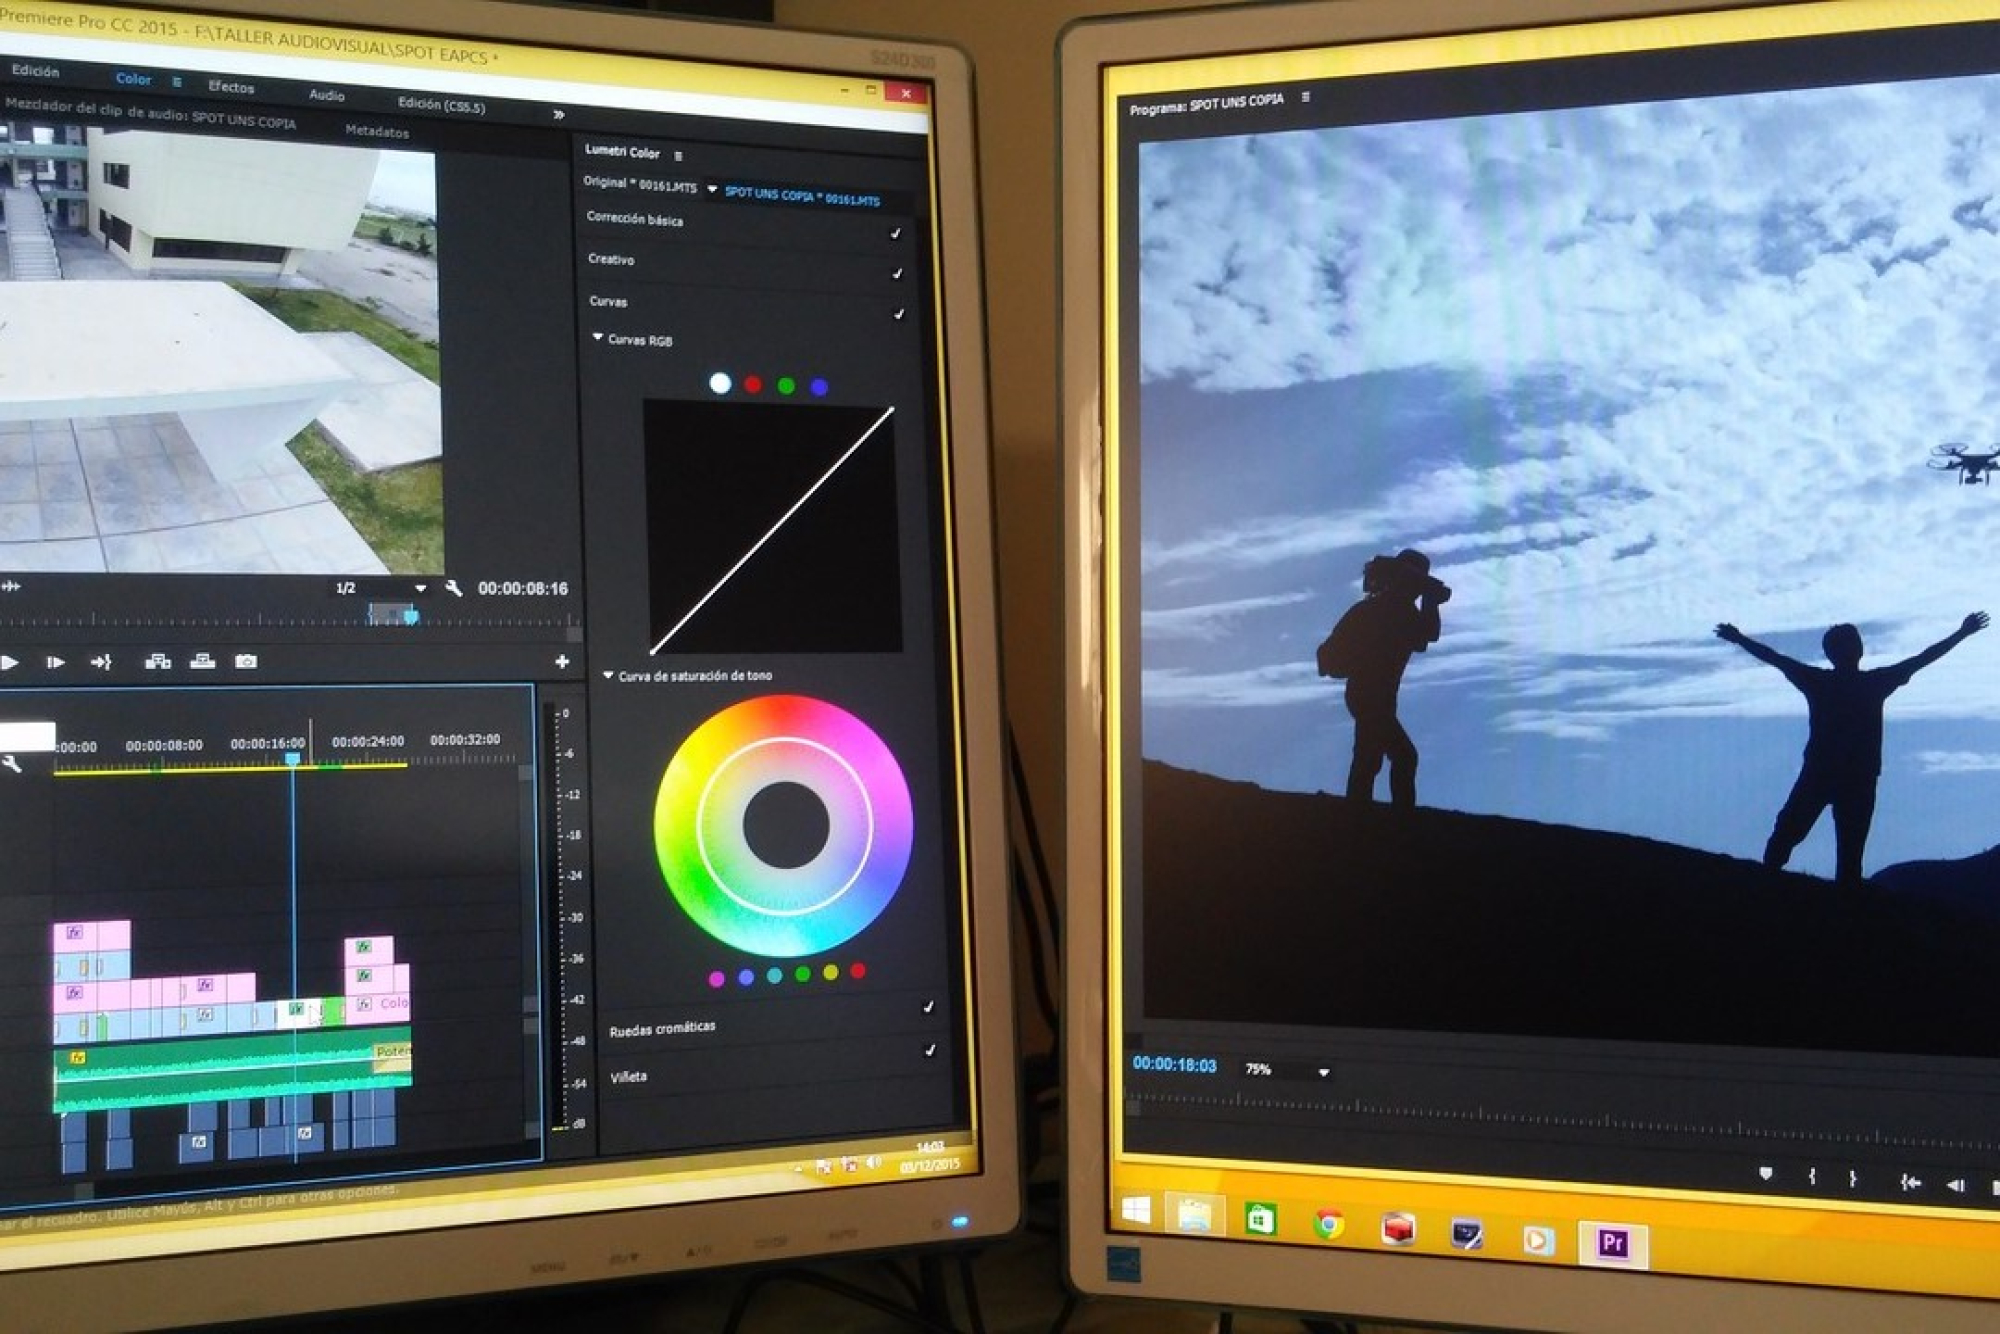Switch to the Audio workspace
Viewport: 2000px width, 1334px height.
326,95
